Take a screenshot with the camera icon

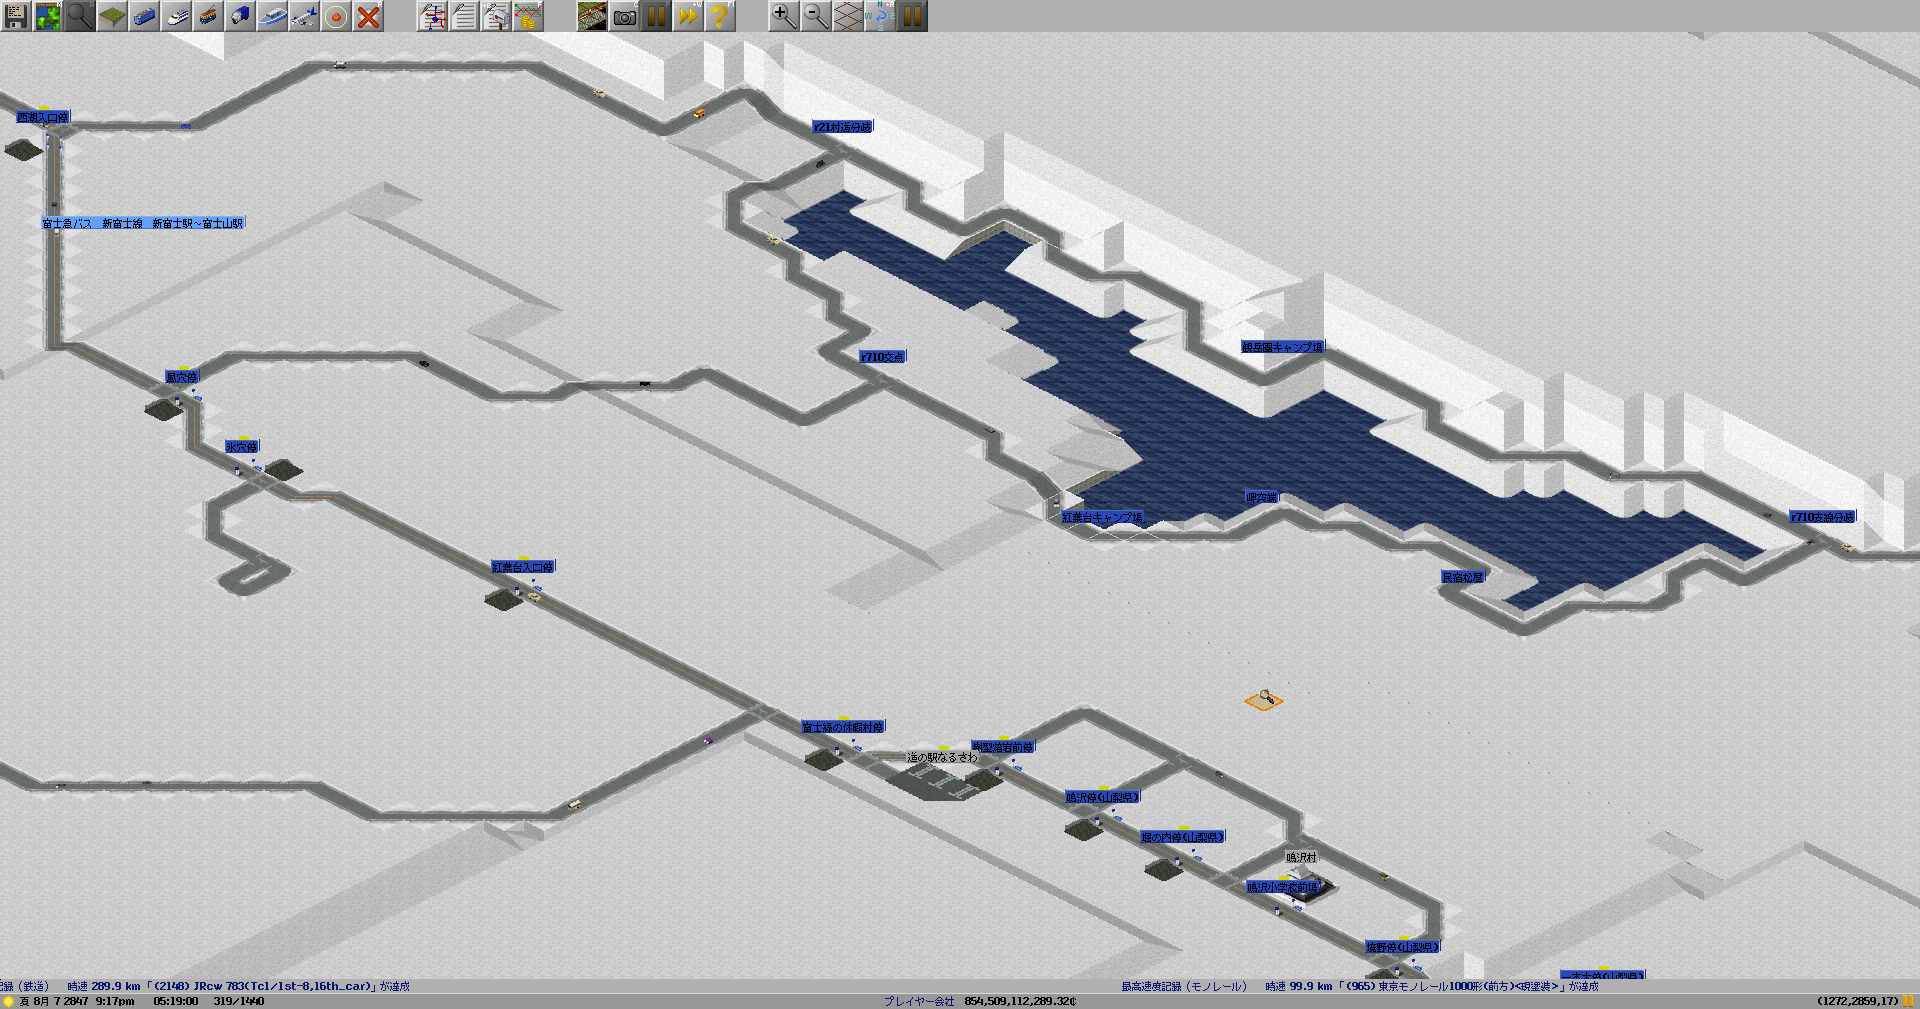[624, 16]
